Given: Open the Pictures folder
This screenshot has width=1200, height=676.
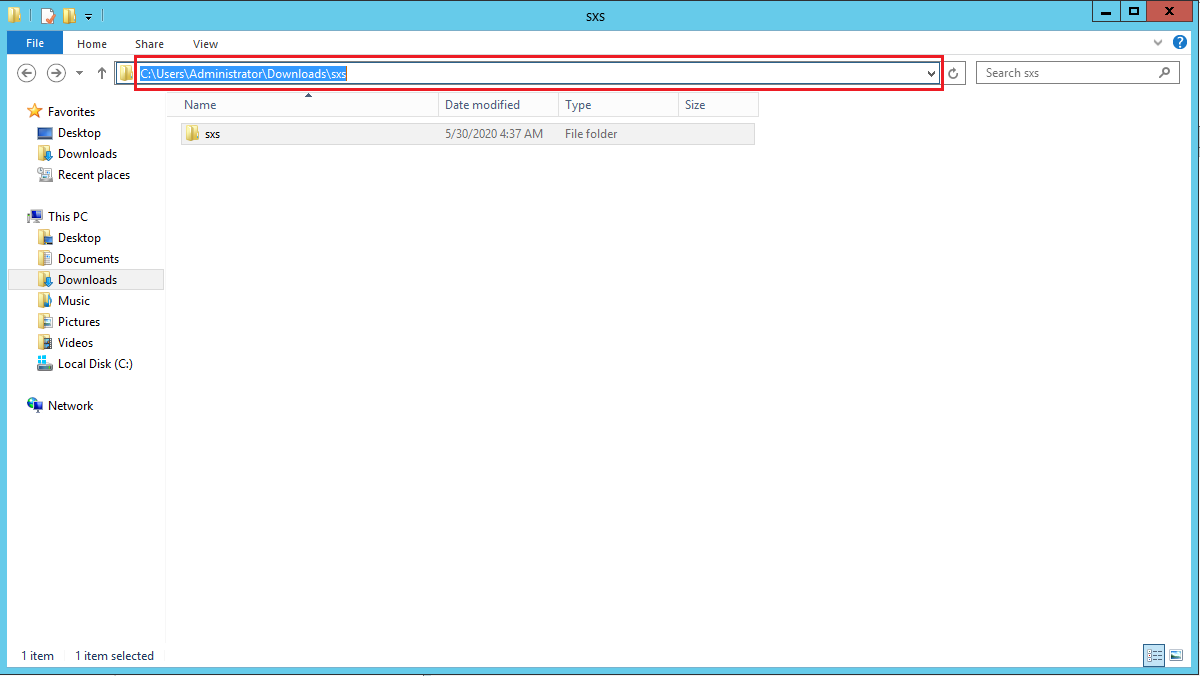Looking at the screenshot, I should point(79,322).
